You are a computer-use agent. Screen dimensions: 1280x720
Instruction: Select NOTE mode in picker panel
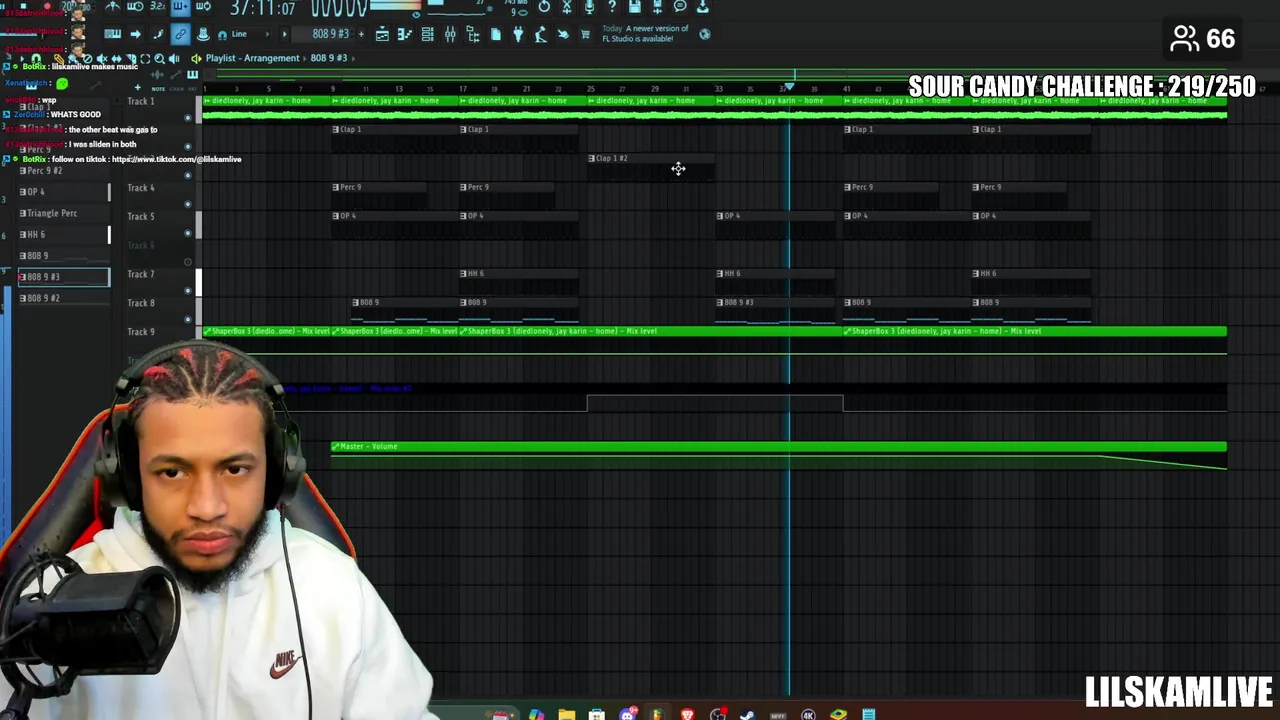coord(158,88)
